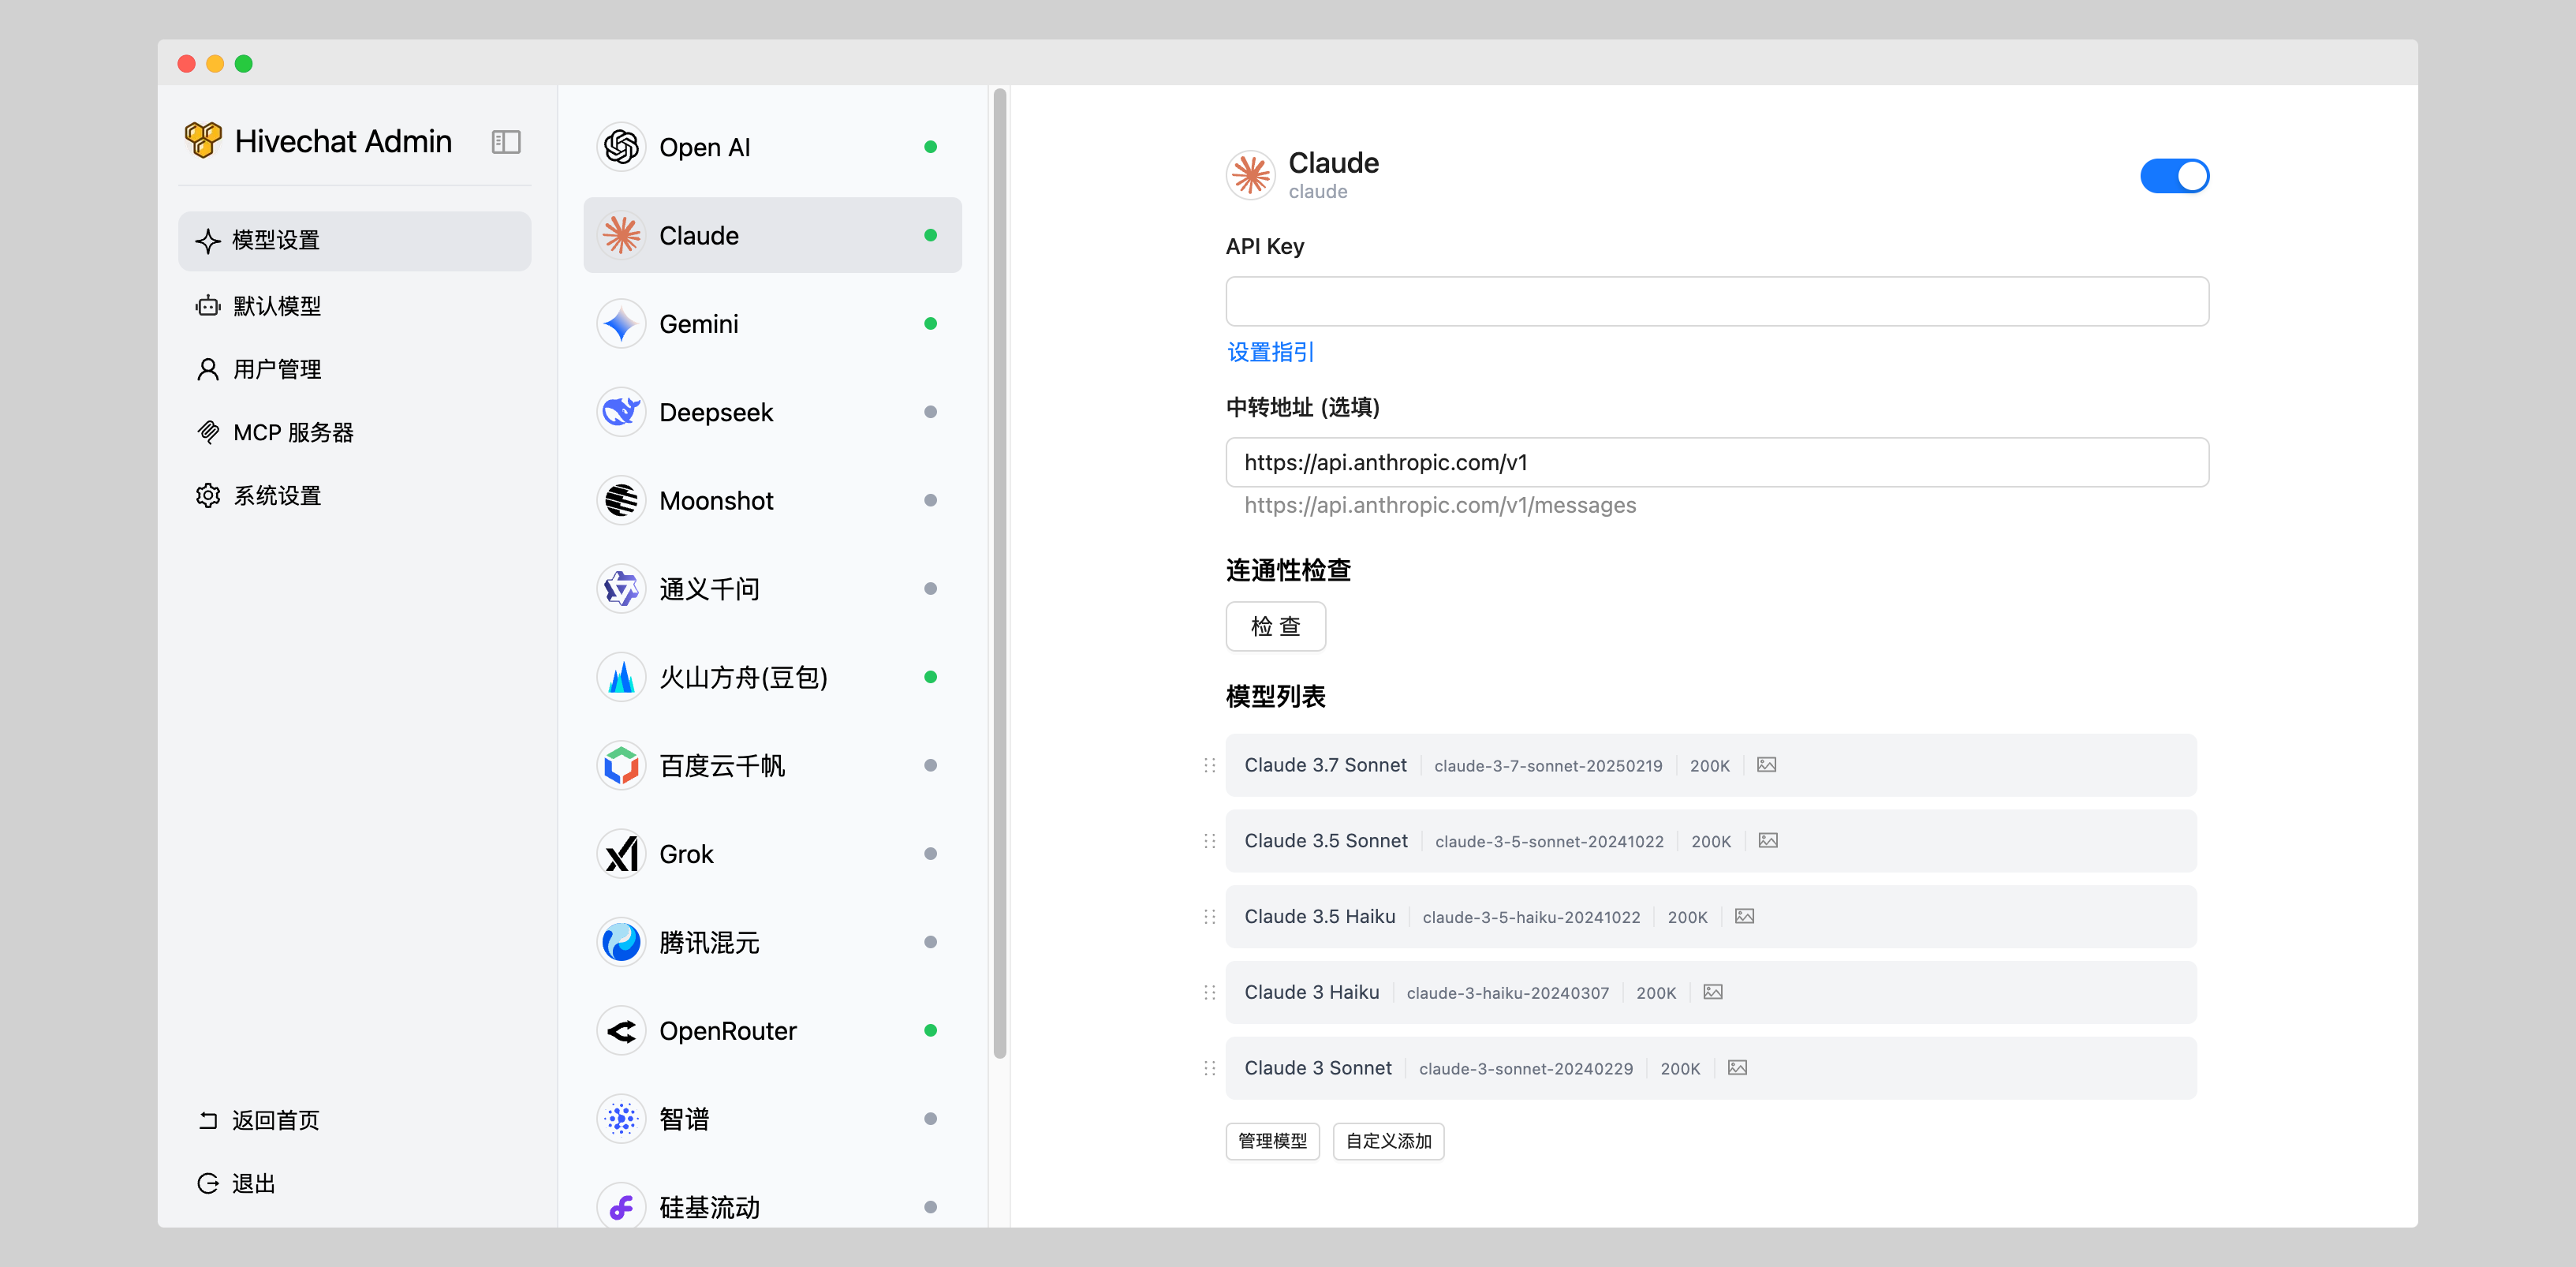2576x1267 pixels.
Task: Click the Grok xAI logo icon
Action: click(x=621, y=854)
